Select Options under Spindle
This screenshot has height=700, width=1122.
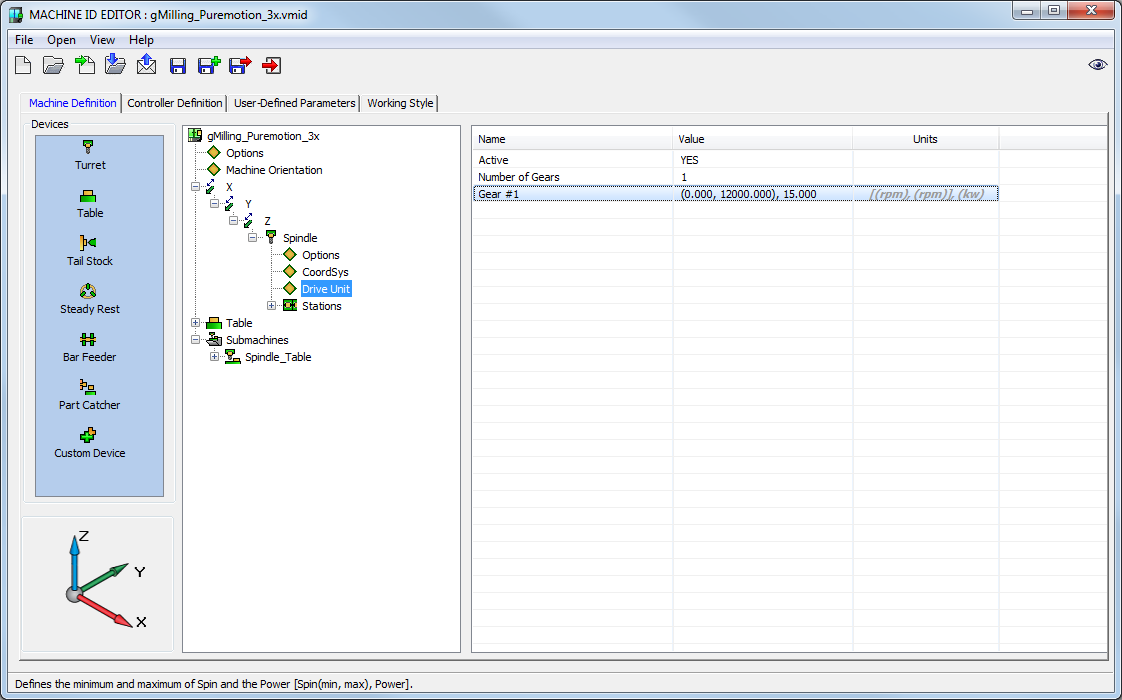point(321,256)
